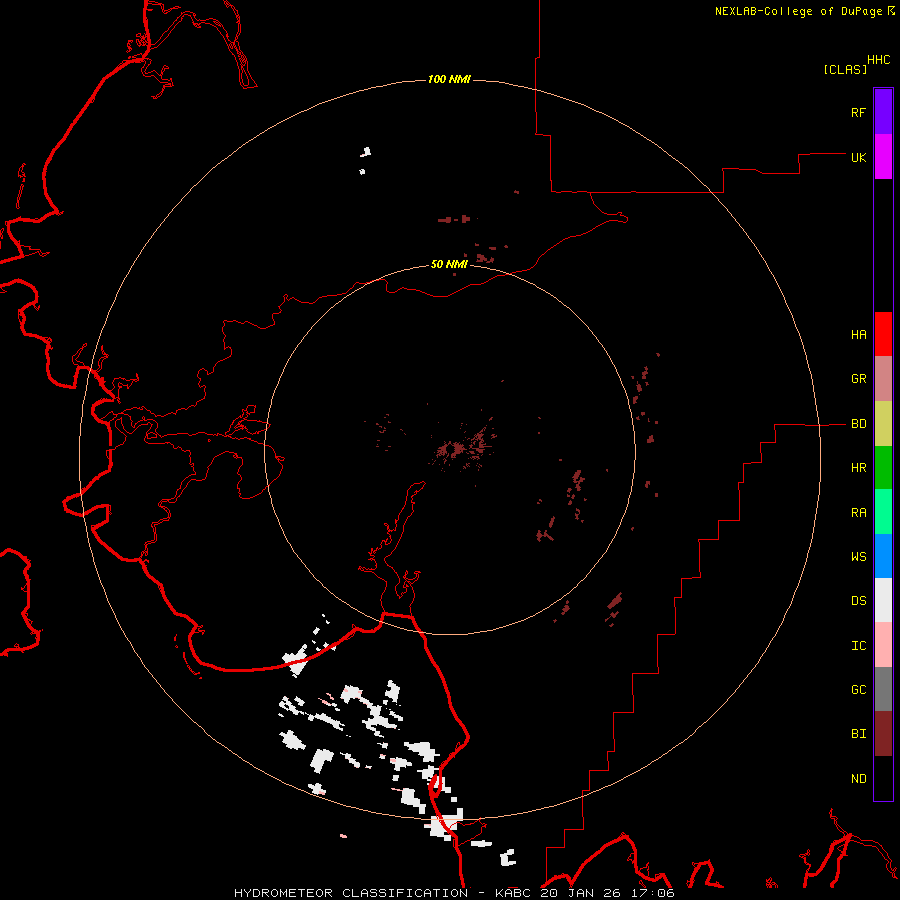Click the ND black legend swatch

point(883,778)
